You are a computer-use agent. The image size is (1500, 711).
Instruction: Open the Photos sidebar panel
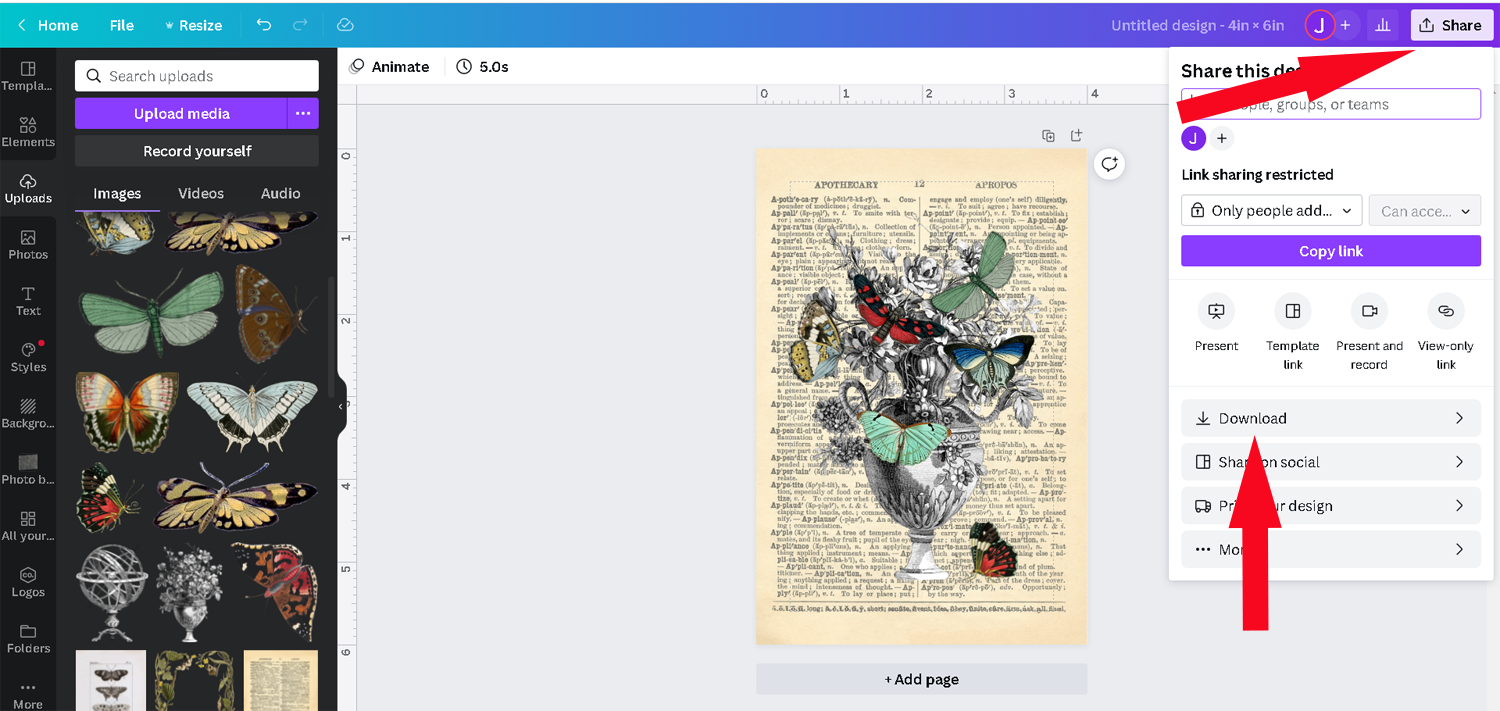tap(28, 244)
